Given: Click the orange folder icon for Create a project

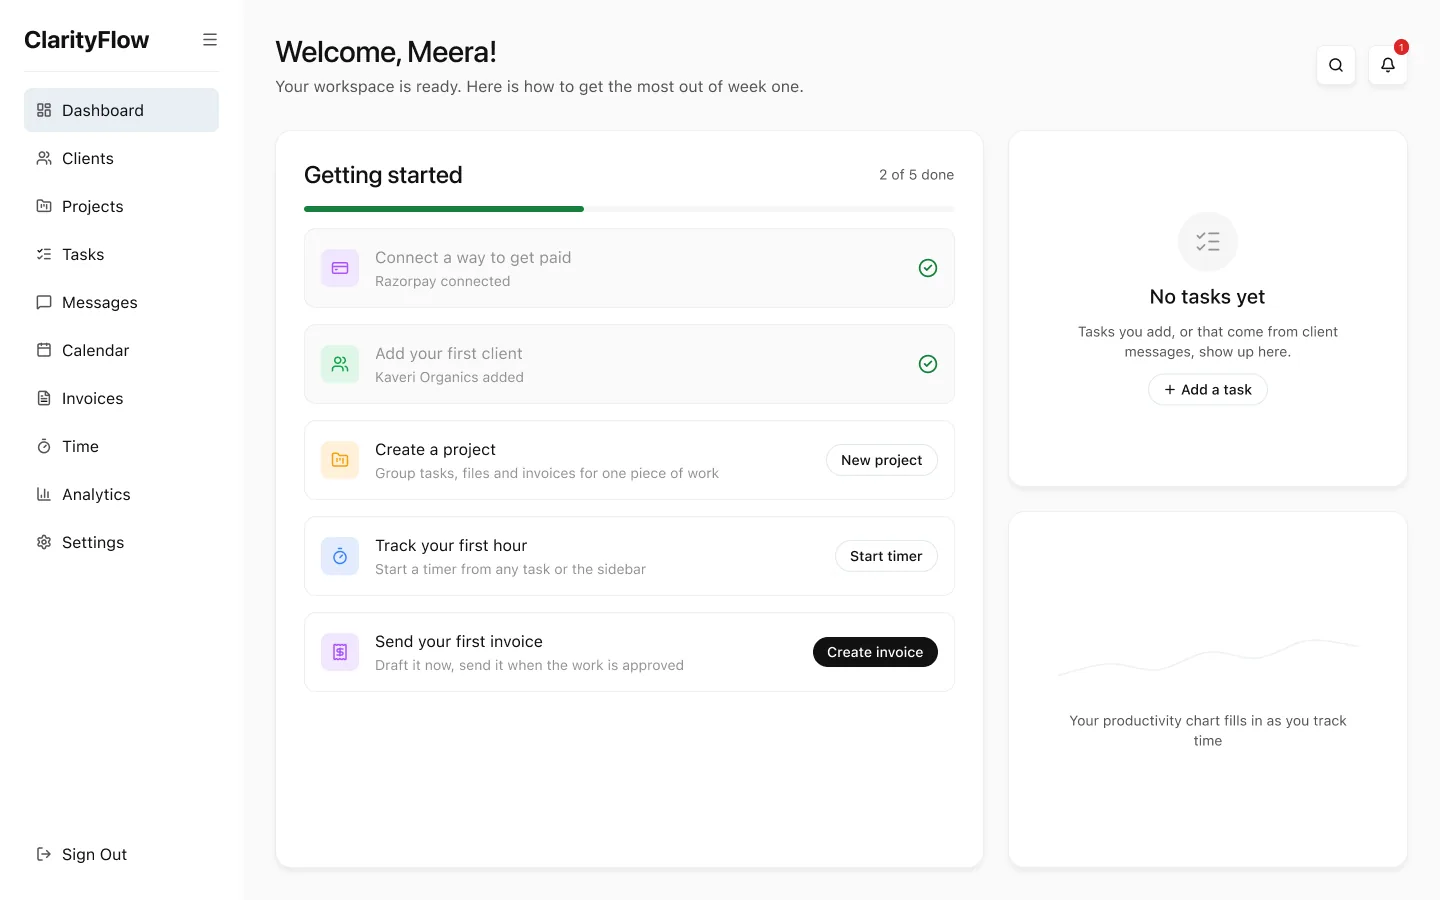Looking at the screenshot, I should pos(340,460).
